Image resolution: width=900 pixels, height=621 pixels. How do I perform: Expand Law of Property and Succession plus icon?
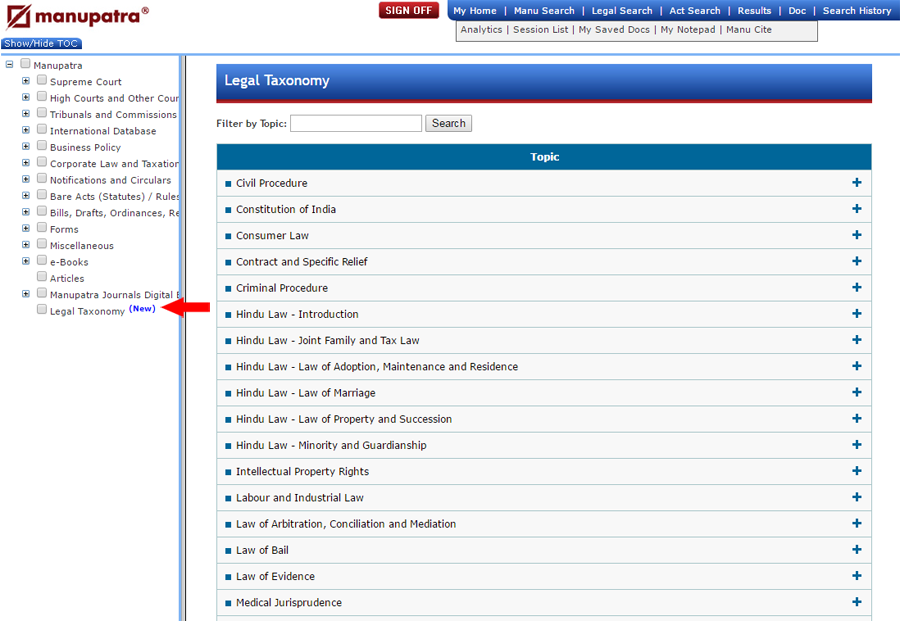point(856,418)
